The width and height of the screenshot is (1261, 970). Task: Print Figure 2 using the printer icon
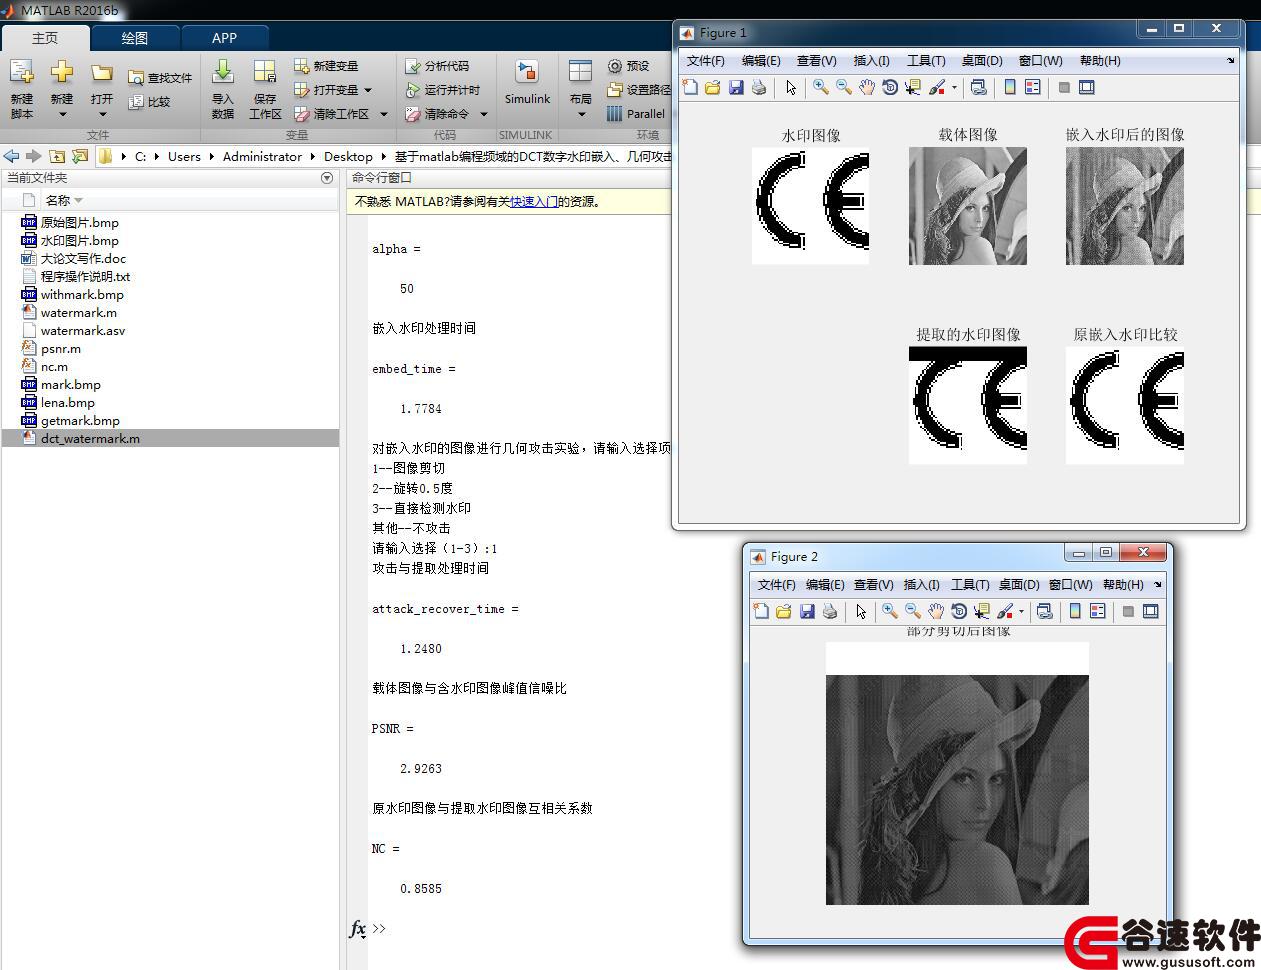point(830,612)
